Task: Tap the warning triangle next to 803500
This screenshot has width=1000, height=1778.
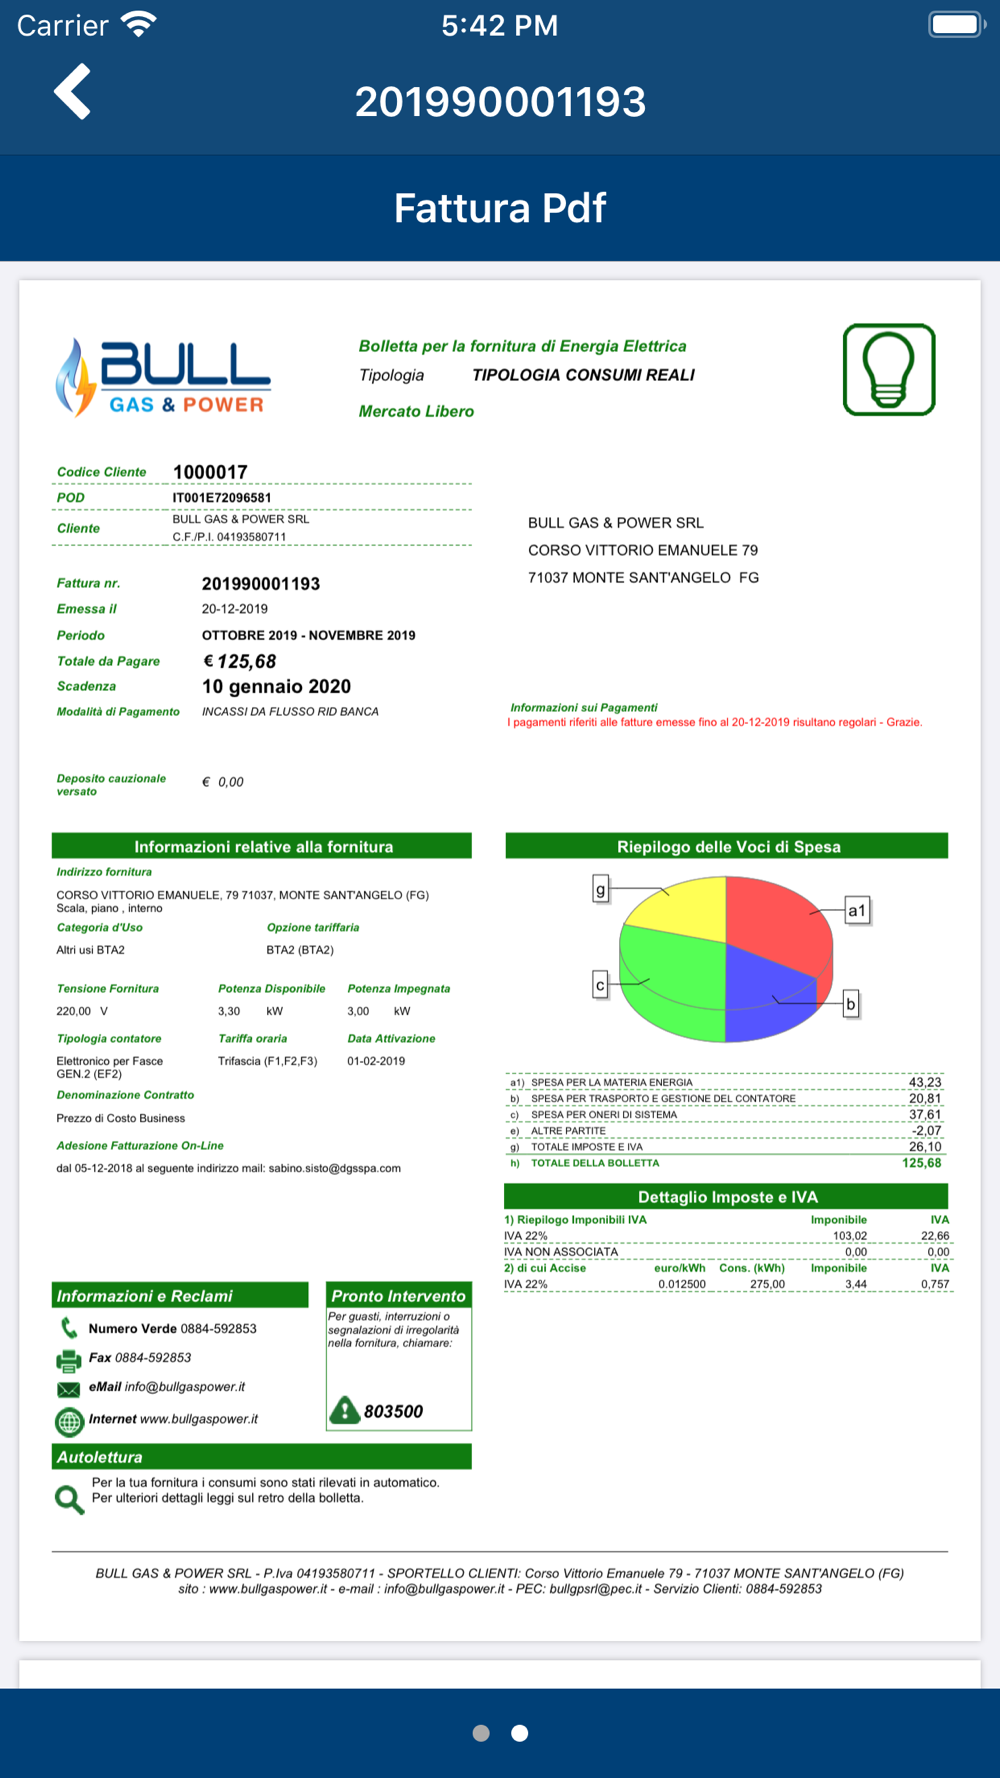Action: coord(344,1410)
